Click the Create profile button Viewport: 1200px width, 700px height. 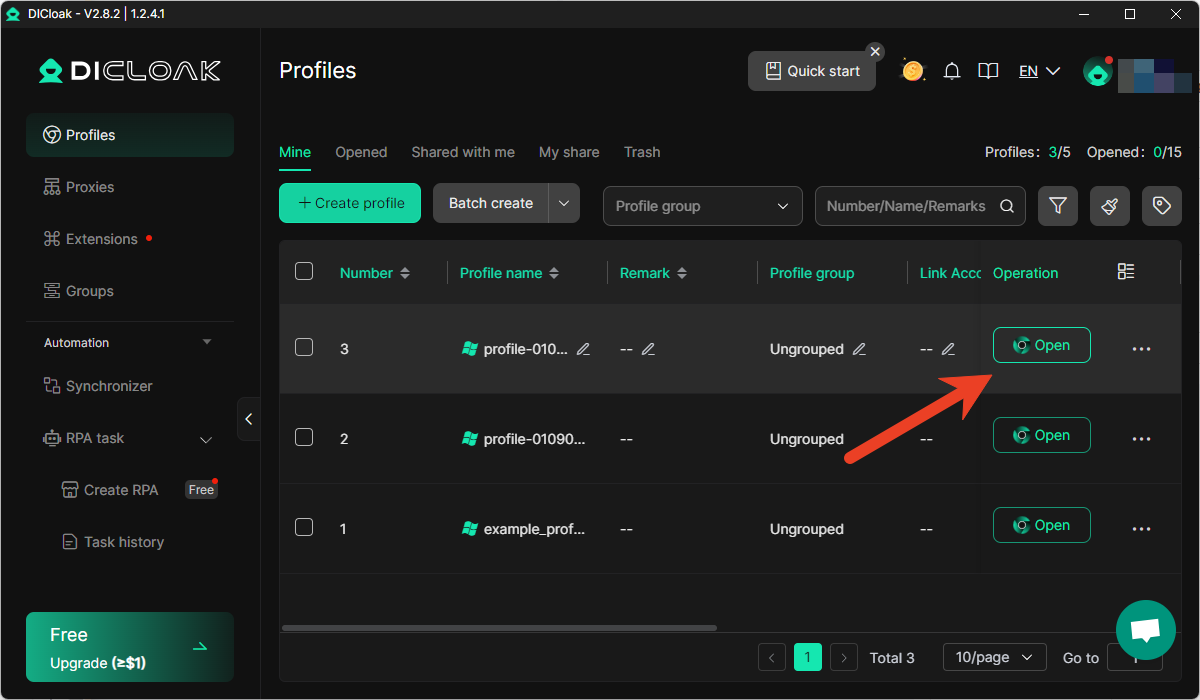tap(350, 203)
